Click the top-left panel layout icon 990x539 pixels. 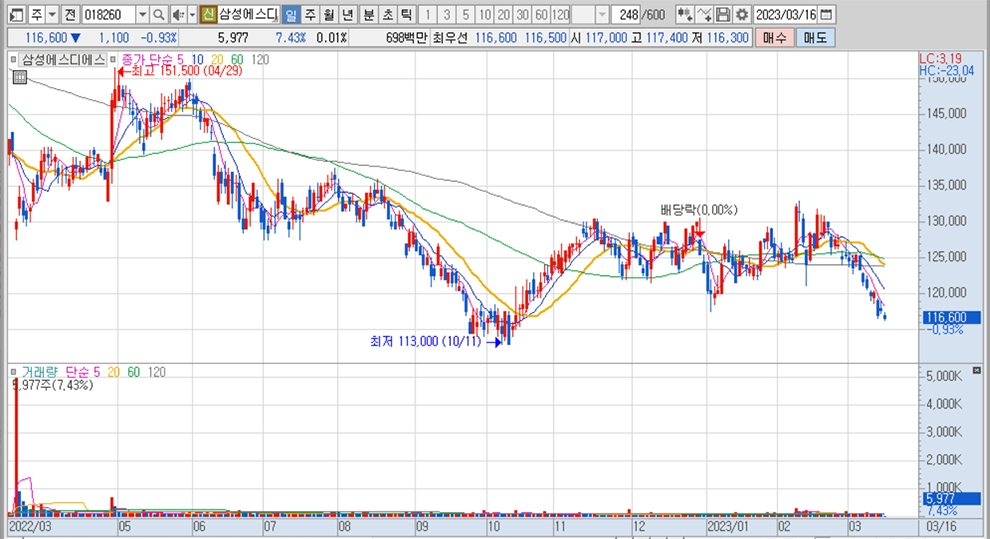click(14, 15)
